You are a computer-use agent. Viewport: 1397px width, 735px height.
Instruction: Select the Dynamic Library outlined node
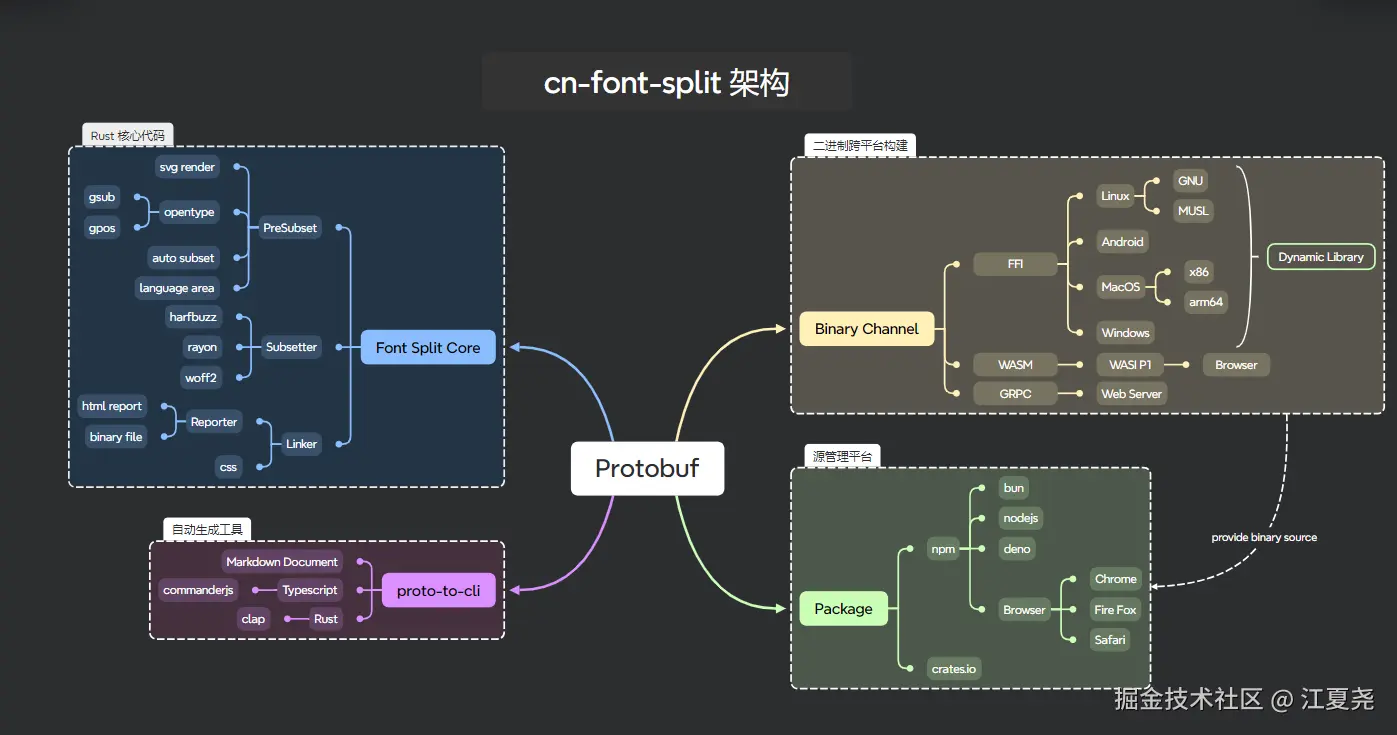coord(1321,257)
